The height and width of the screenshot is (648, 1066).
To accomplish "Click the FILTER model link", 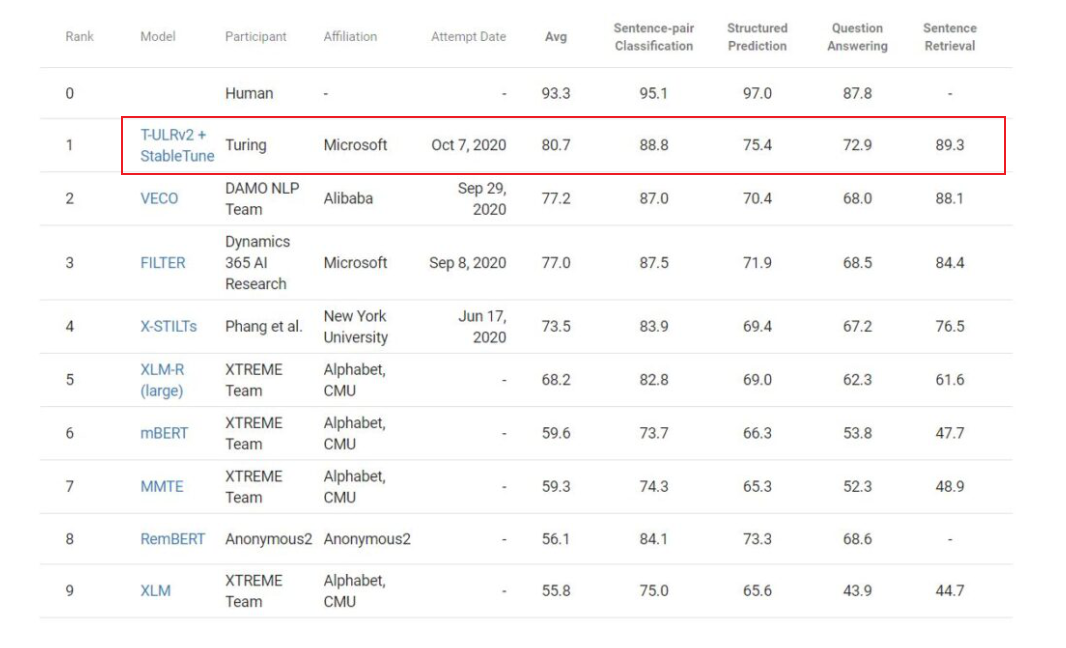I will (163, 262).
